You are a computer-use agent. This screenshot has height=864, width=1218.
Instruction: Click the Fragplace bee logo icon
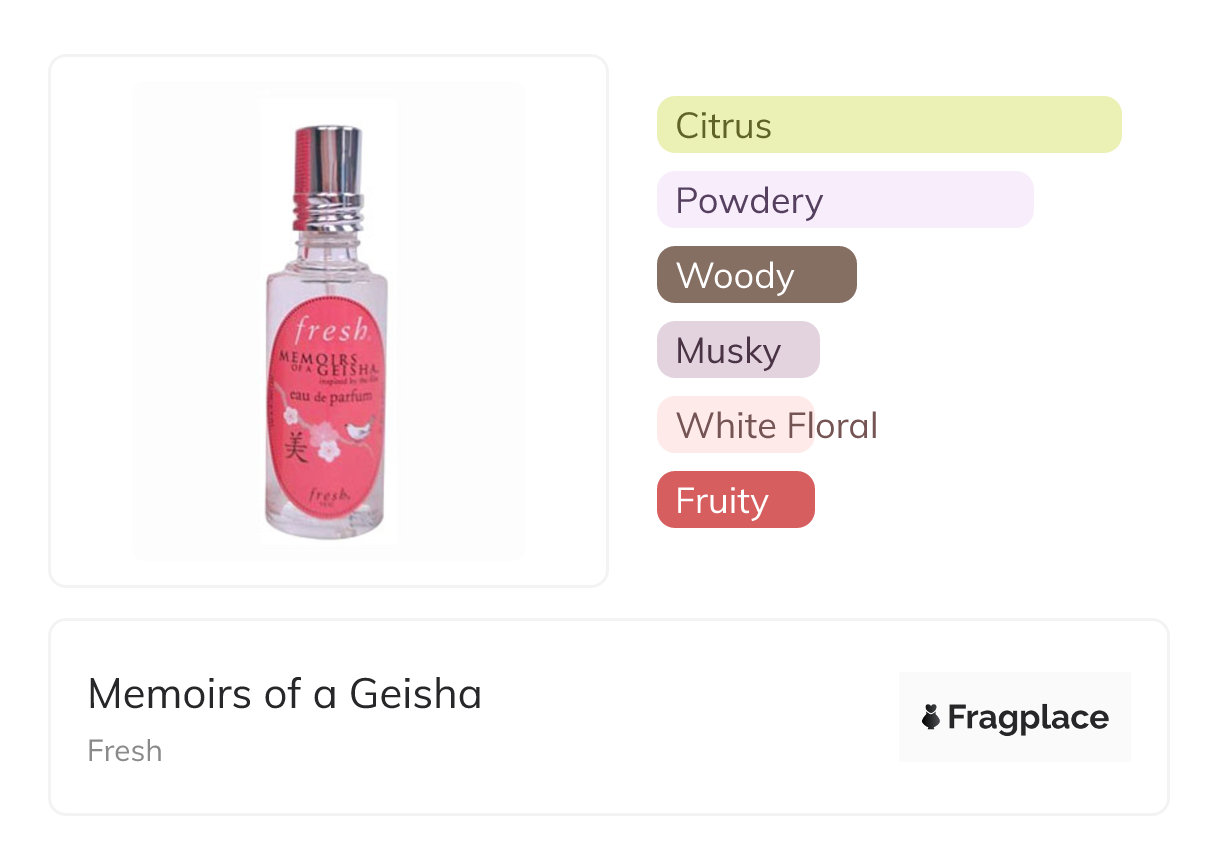pyautogui.click(x=931, y=717)
